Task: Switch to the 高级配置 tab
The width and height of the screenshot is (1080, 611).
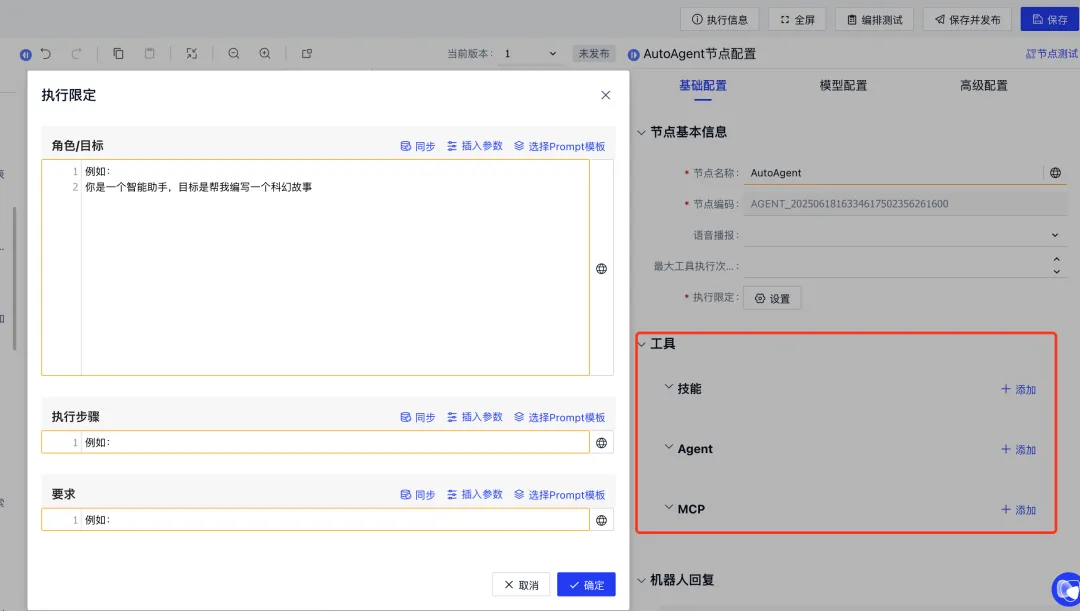Action: 982,85
